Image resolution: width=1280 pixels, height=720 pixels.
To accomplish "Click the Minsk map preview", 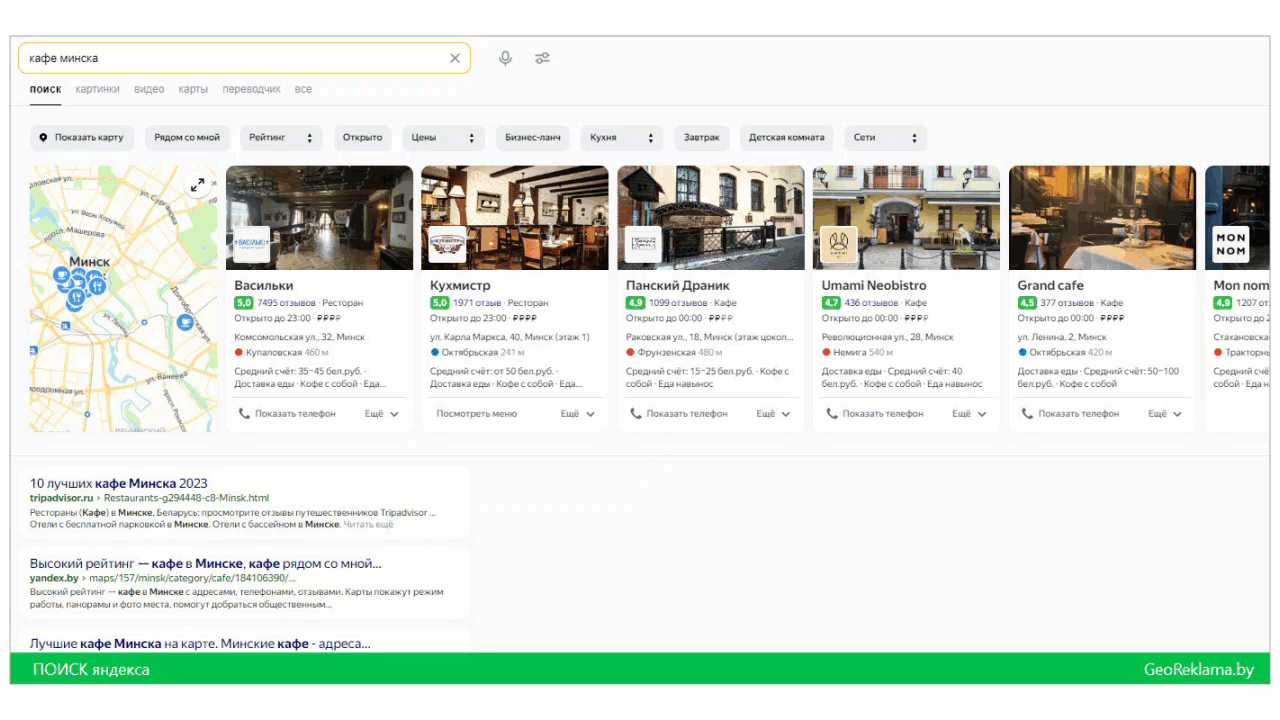I will click(123, 299).
